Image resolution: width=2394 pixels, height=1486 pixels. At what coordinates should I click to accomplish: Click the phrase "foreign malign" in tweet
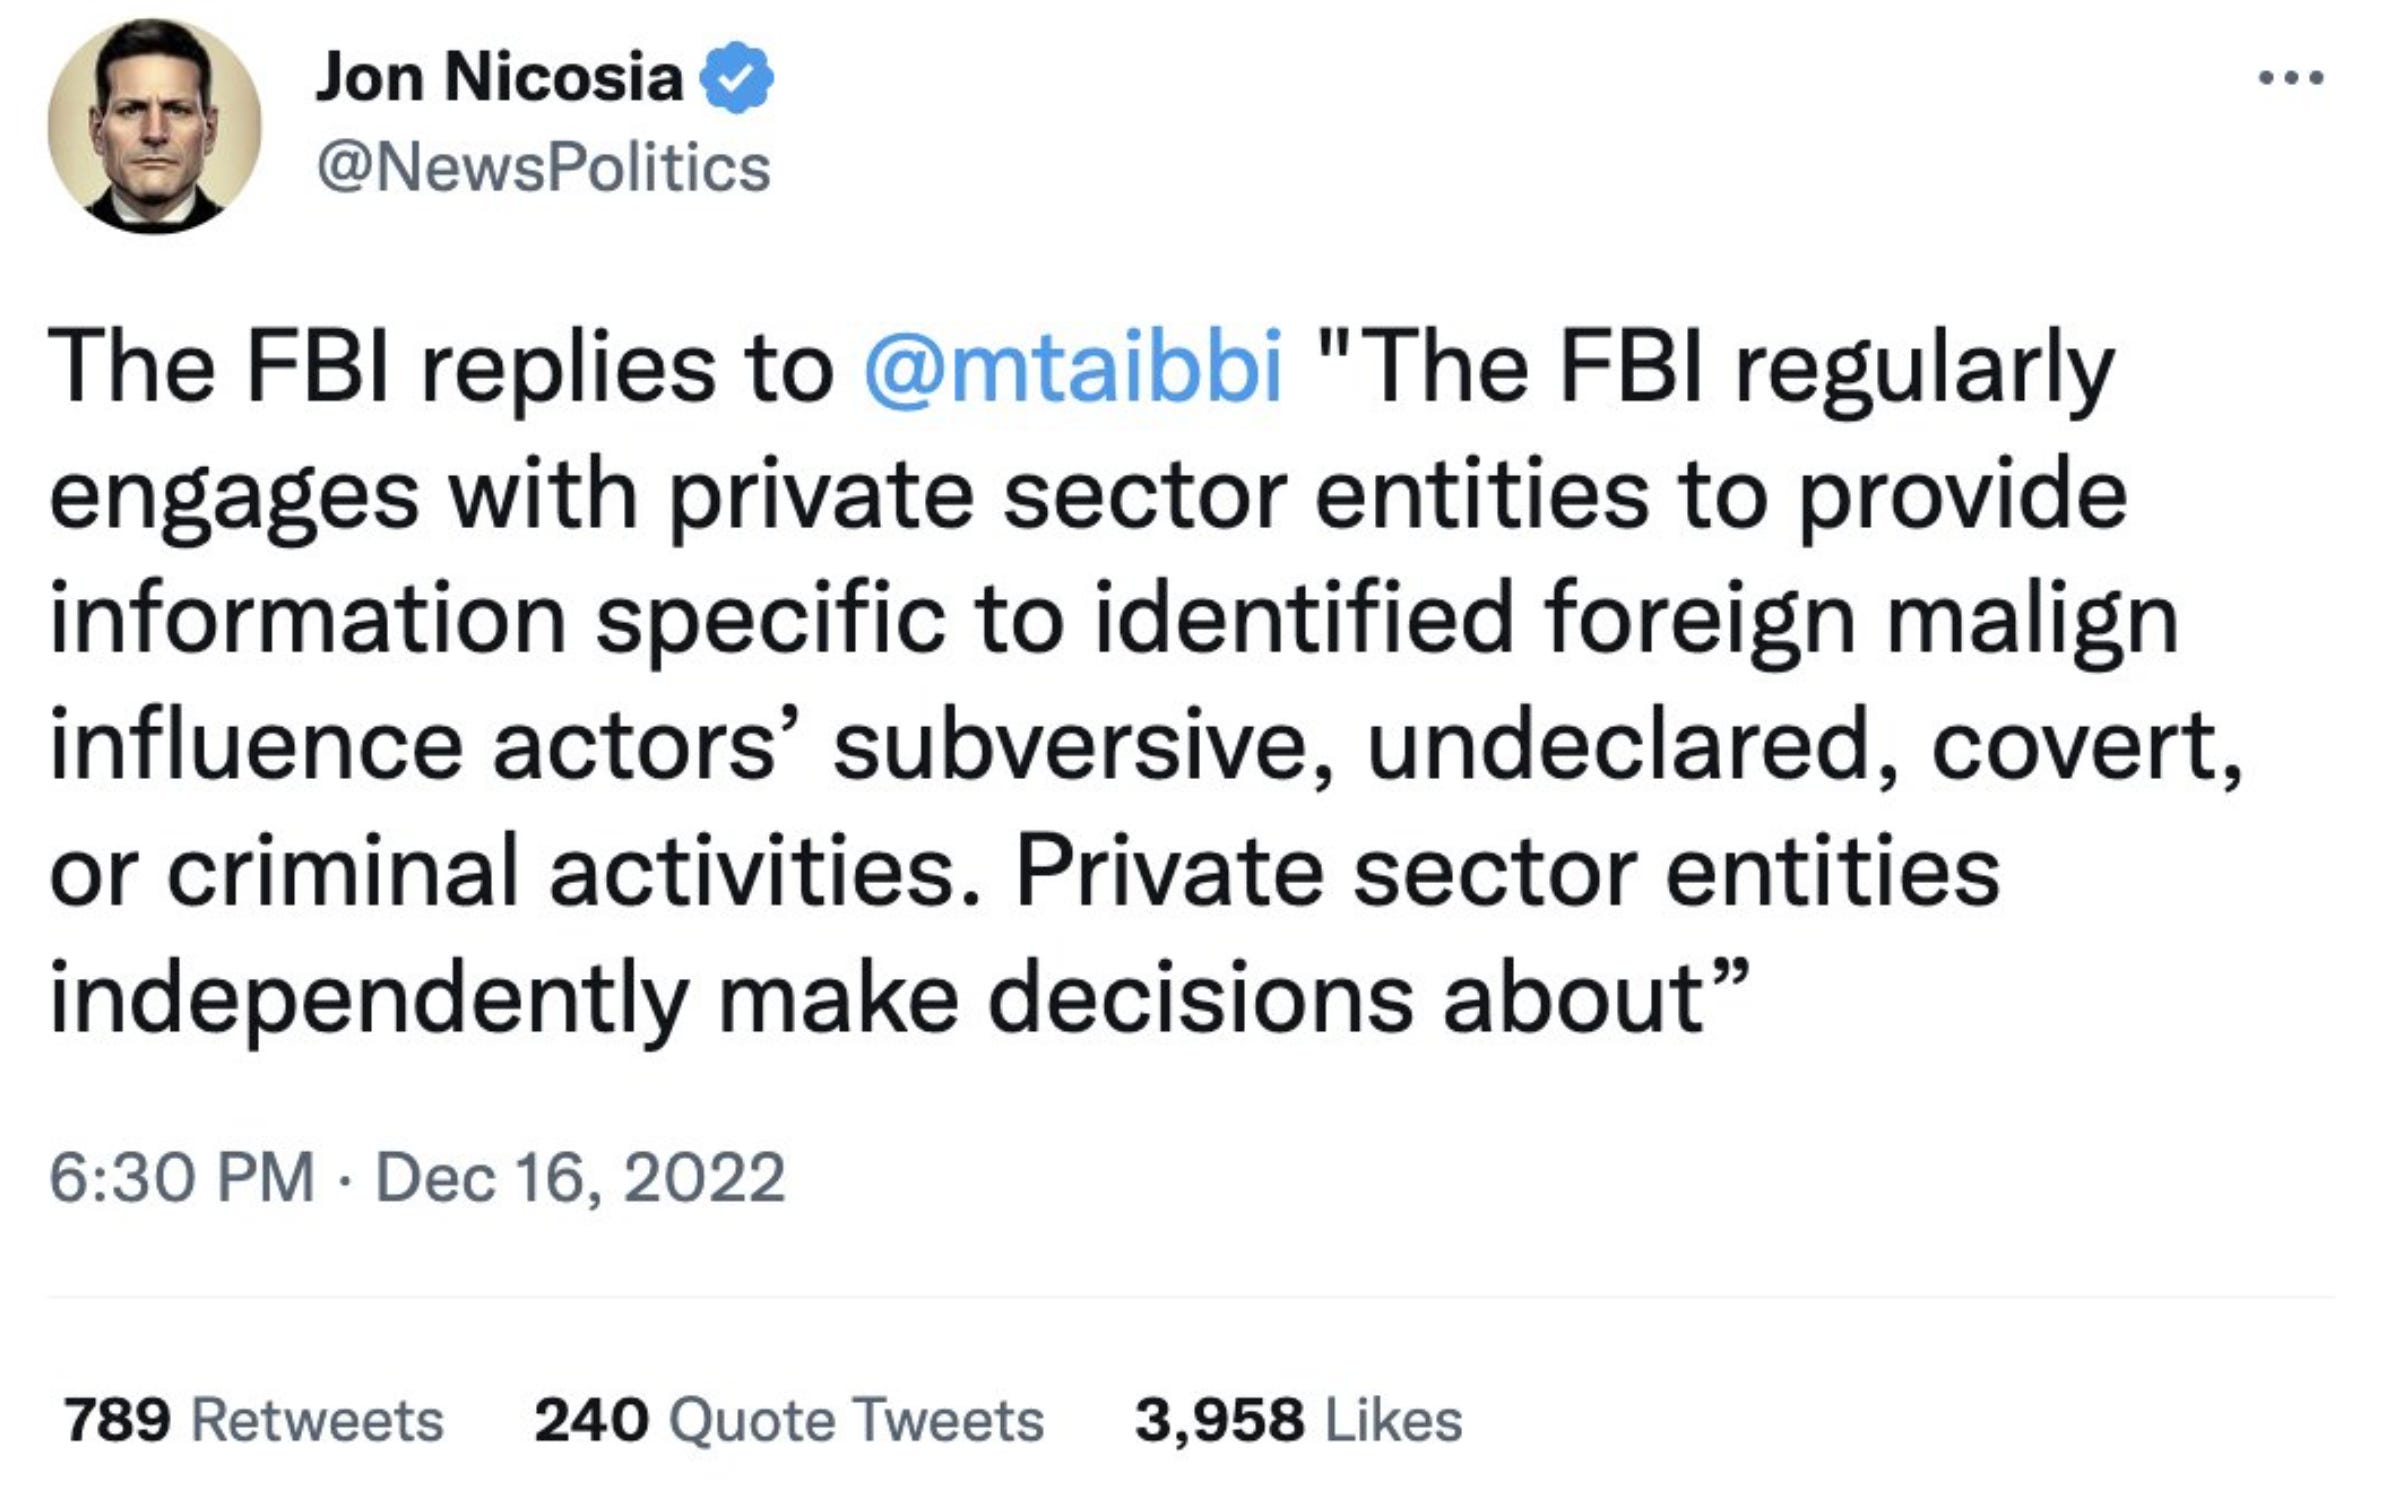1860,620
